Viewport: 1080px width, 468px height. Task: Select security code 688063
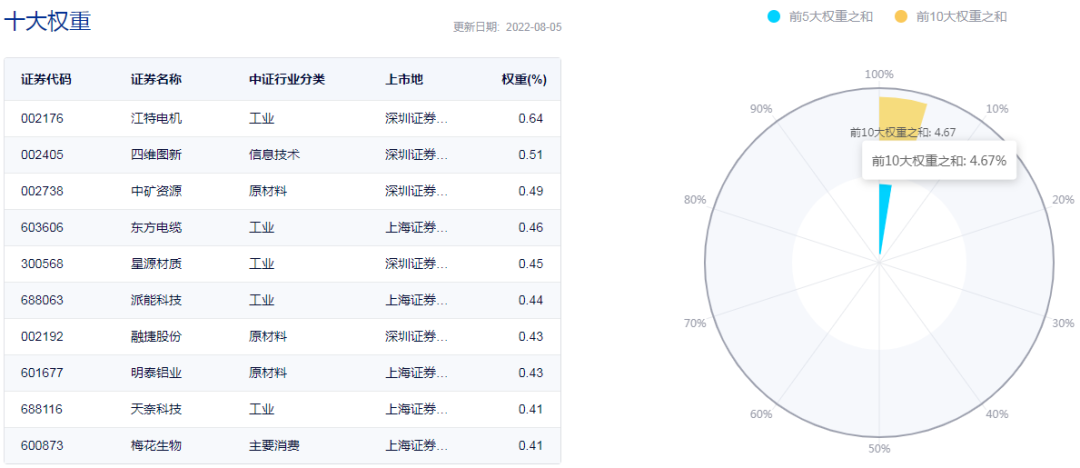42,300
